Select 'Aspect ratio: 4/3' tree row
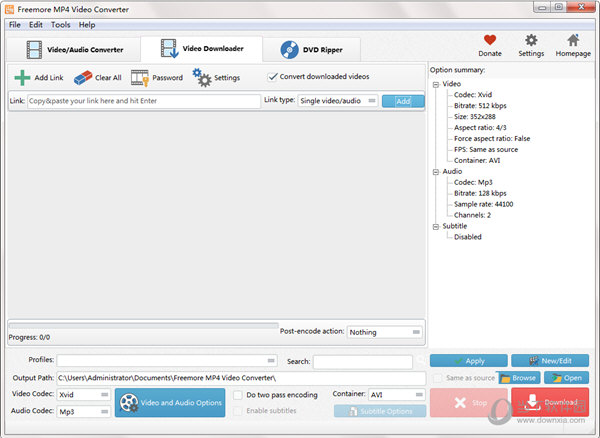The width and height of the screenshot is (600, 438). click(x=480, y=127)
